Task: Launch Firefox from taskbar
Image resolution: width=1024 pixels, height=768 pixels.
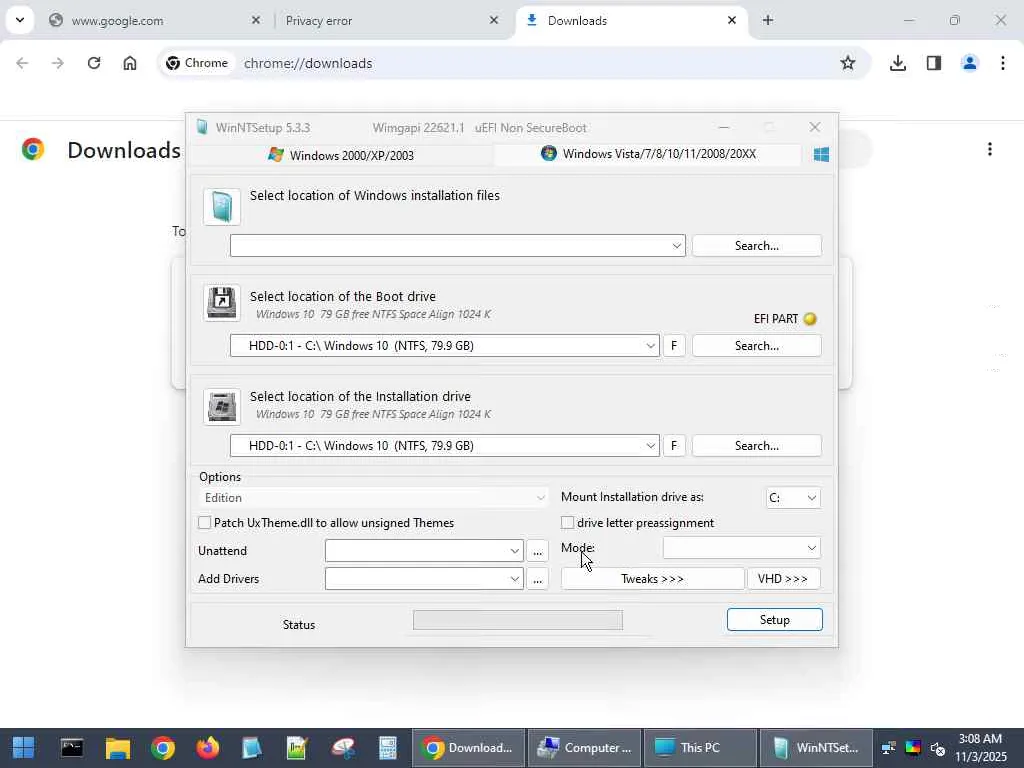Action: pos(208,748)
